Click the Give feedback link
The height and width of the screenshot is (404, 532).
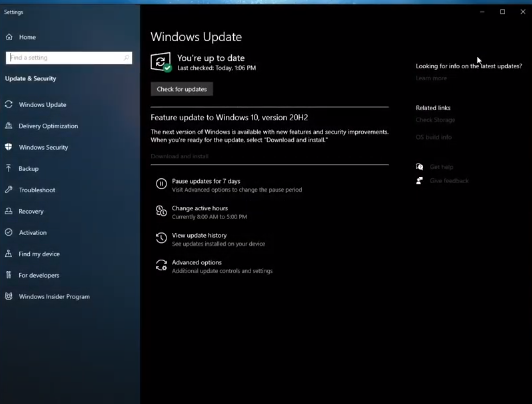(x=449, y=180)
